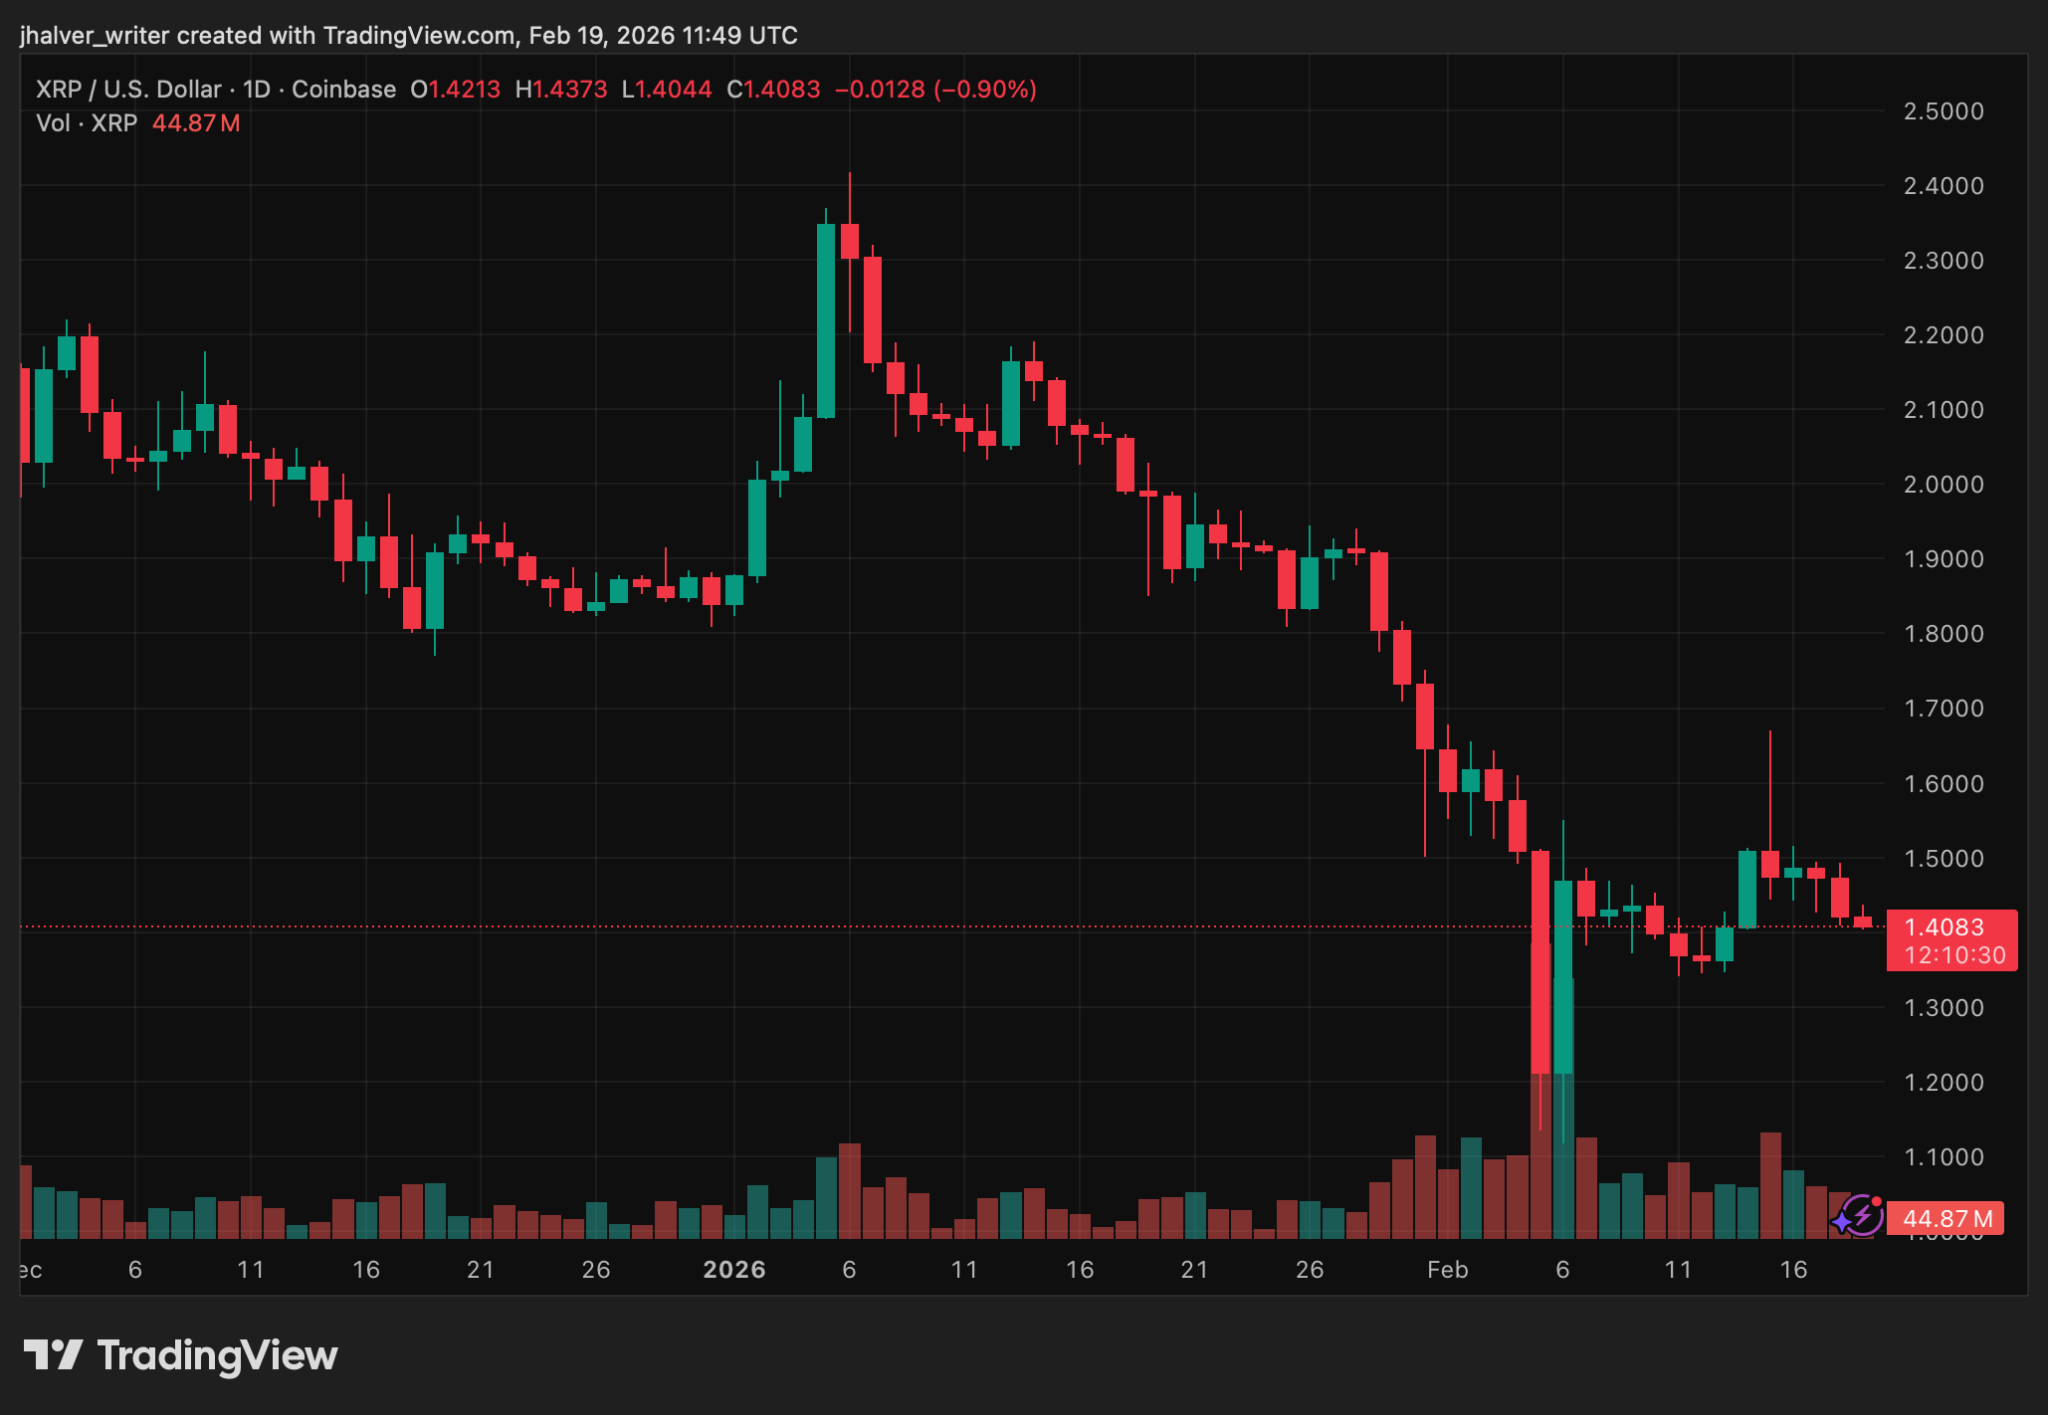The width and height of the screenshot is (2048, 1415).
Task: Select the XRP / U.S. Dollar symbol title
Action: [127, 89]
